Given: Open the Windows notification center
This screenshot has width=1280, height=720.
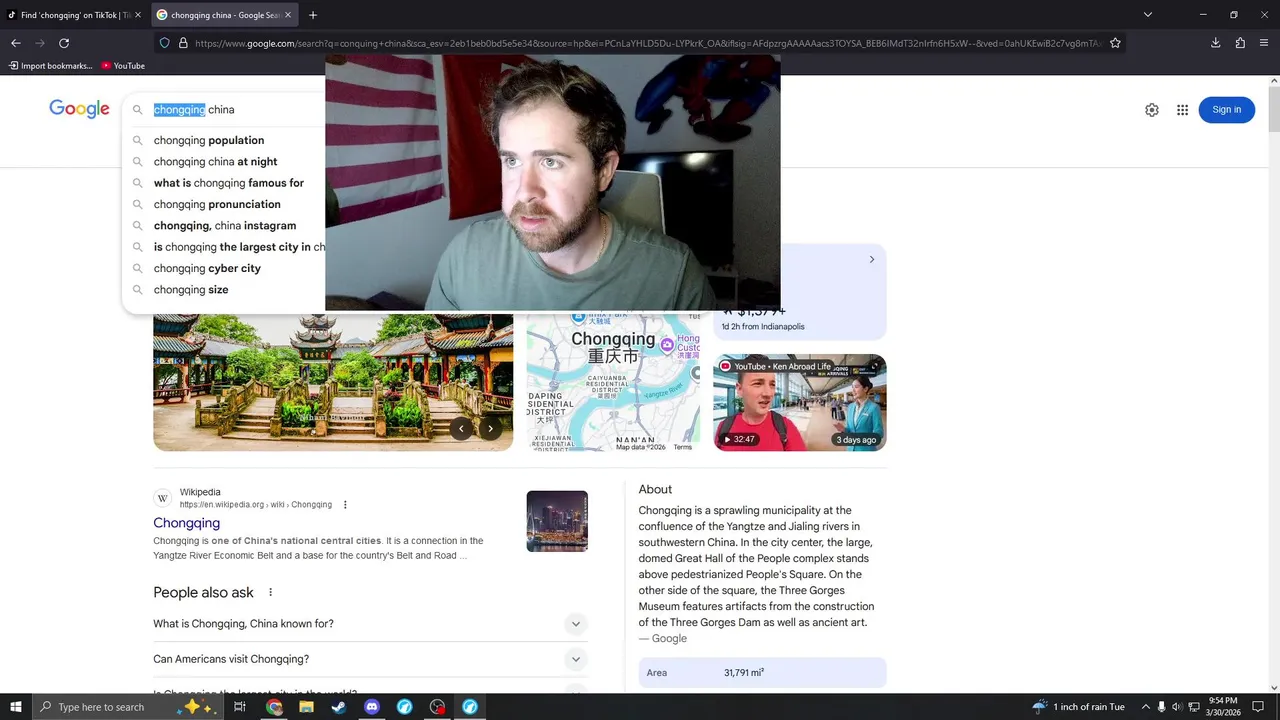Looking at the screenshot, I should 1258,707.
